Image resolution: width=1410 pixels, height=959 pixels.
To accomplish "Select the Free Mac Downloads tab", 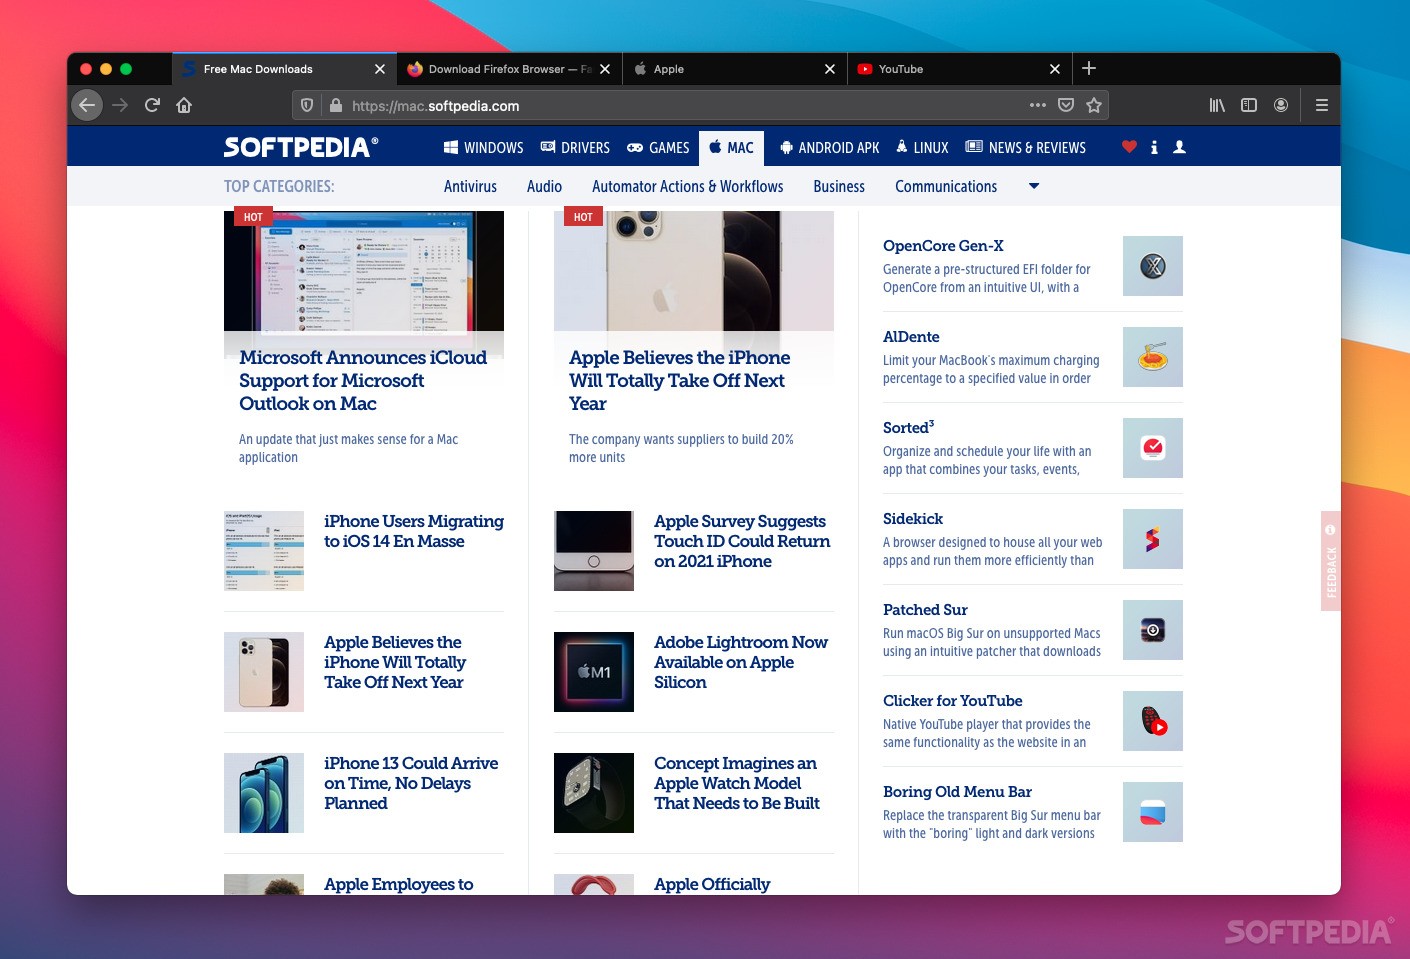I will tap(284, 69).
